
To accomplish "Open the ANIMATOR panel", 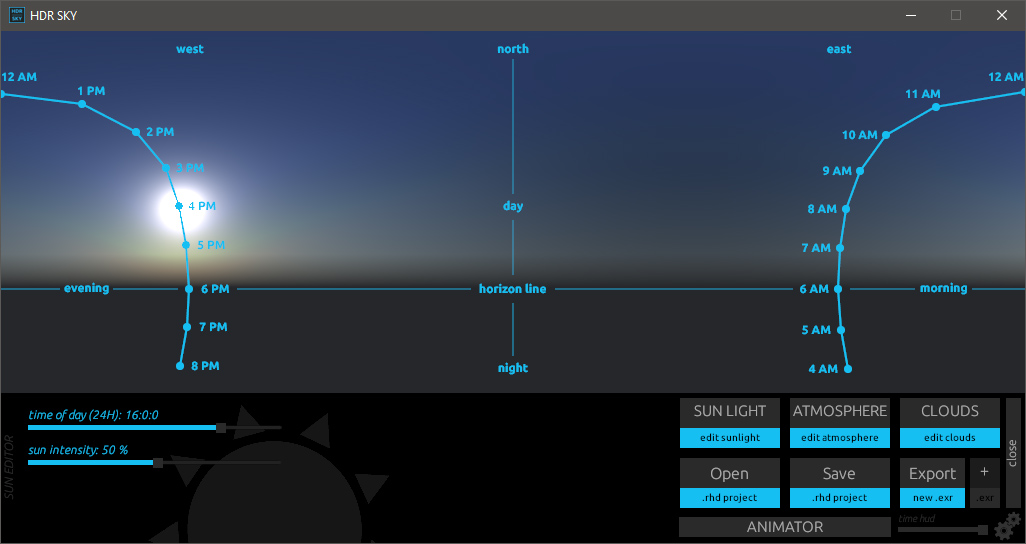I will click(x=785, y=527).
